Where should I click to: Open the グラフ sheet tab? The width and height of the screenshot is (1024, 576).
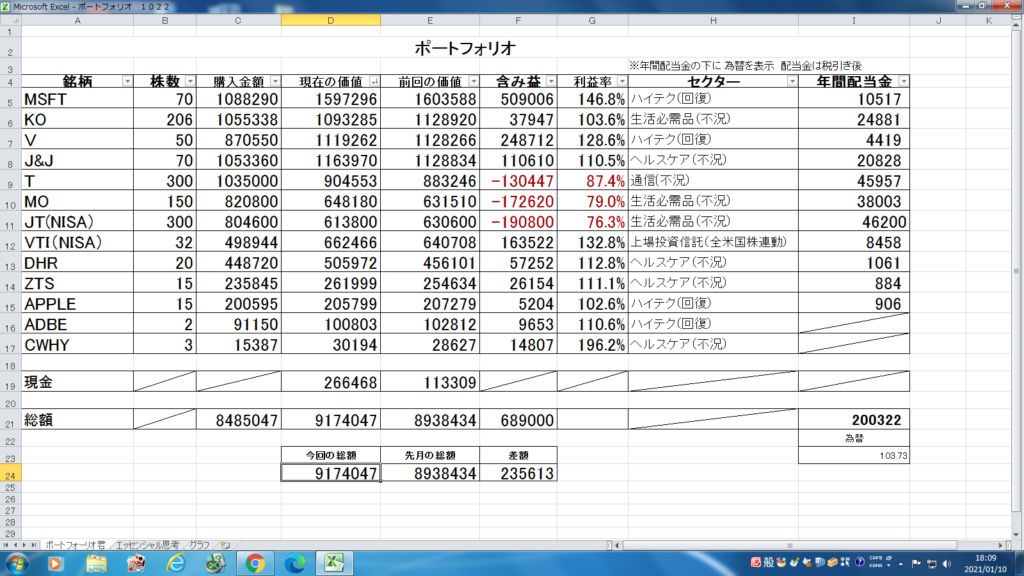coord(199,545)
